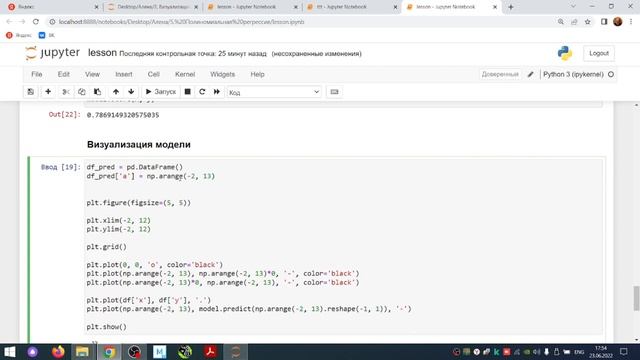Open the View menu

[92, 74]
